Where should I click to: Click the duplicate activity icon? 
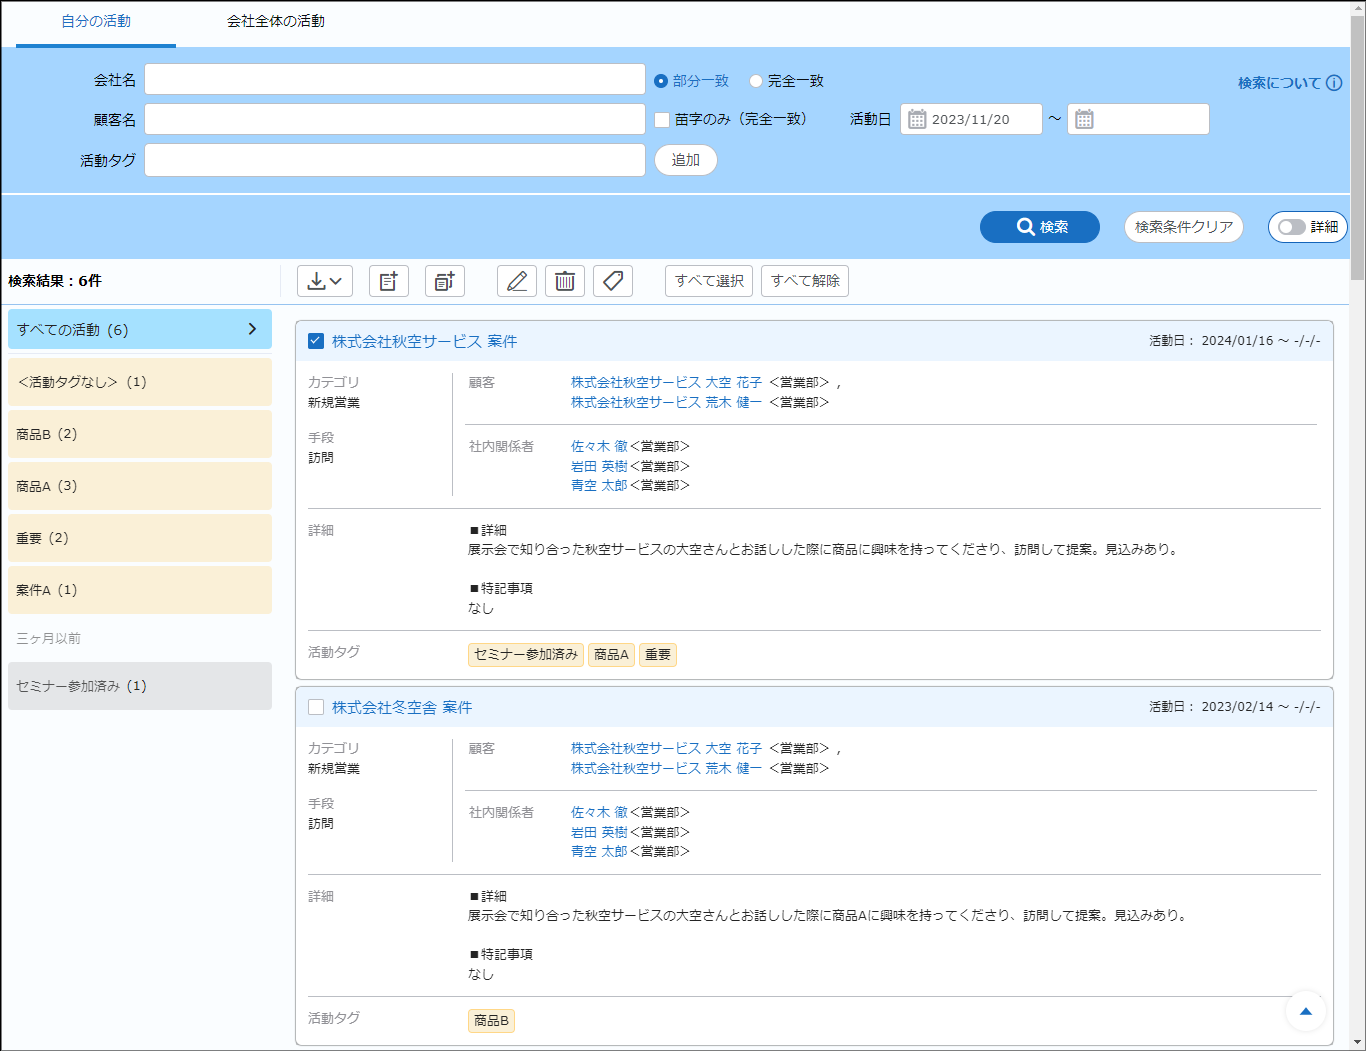445,281
